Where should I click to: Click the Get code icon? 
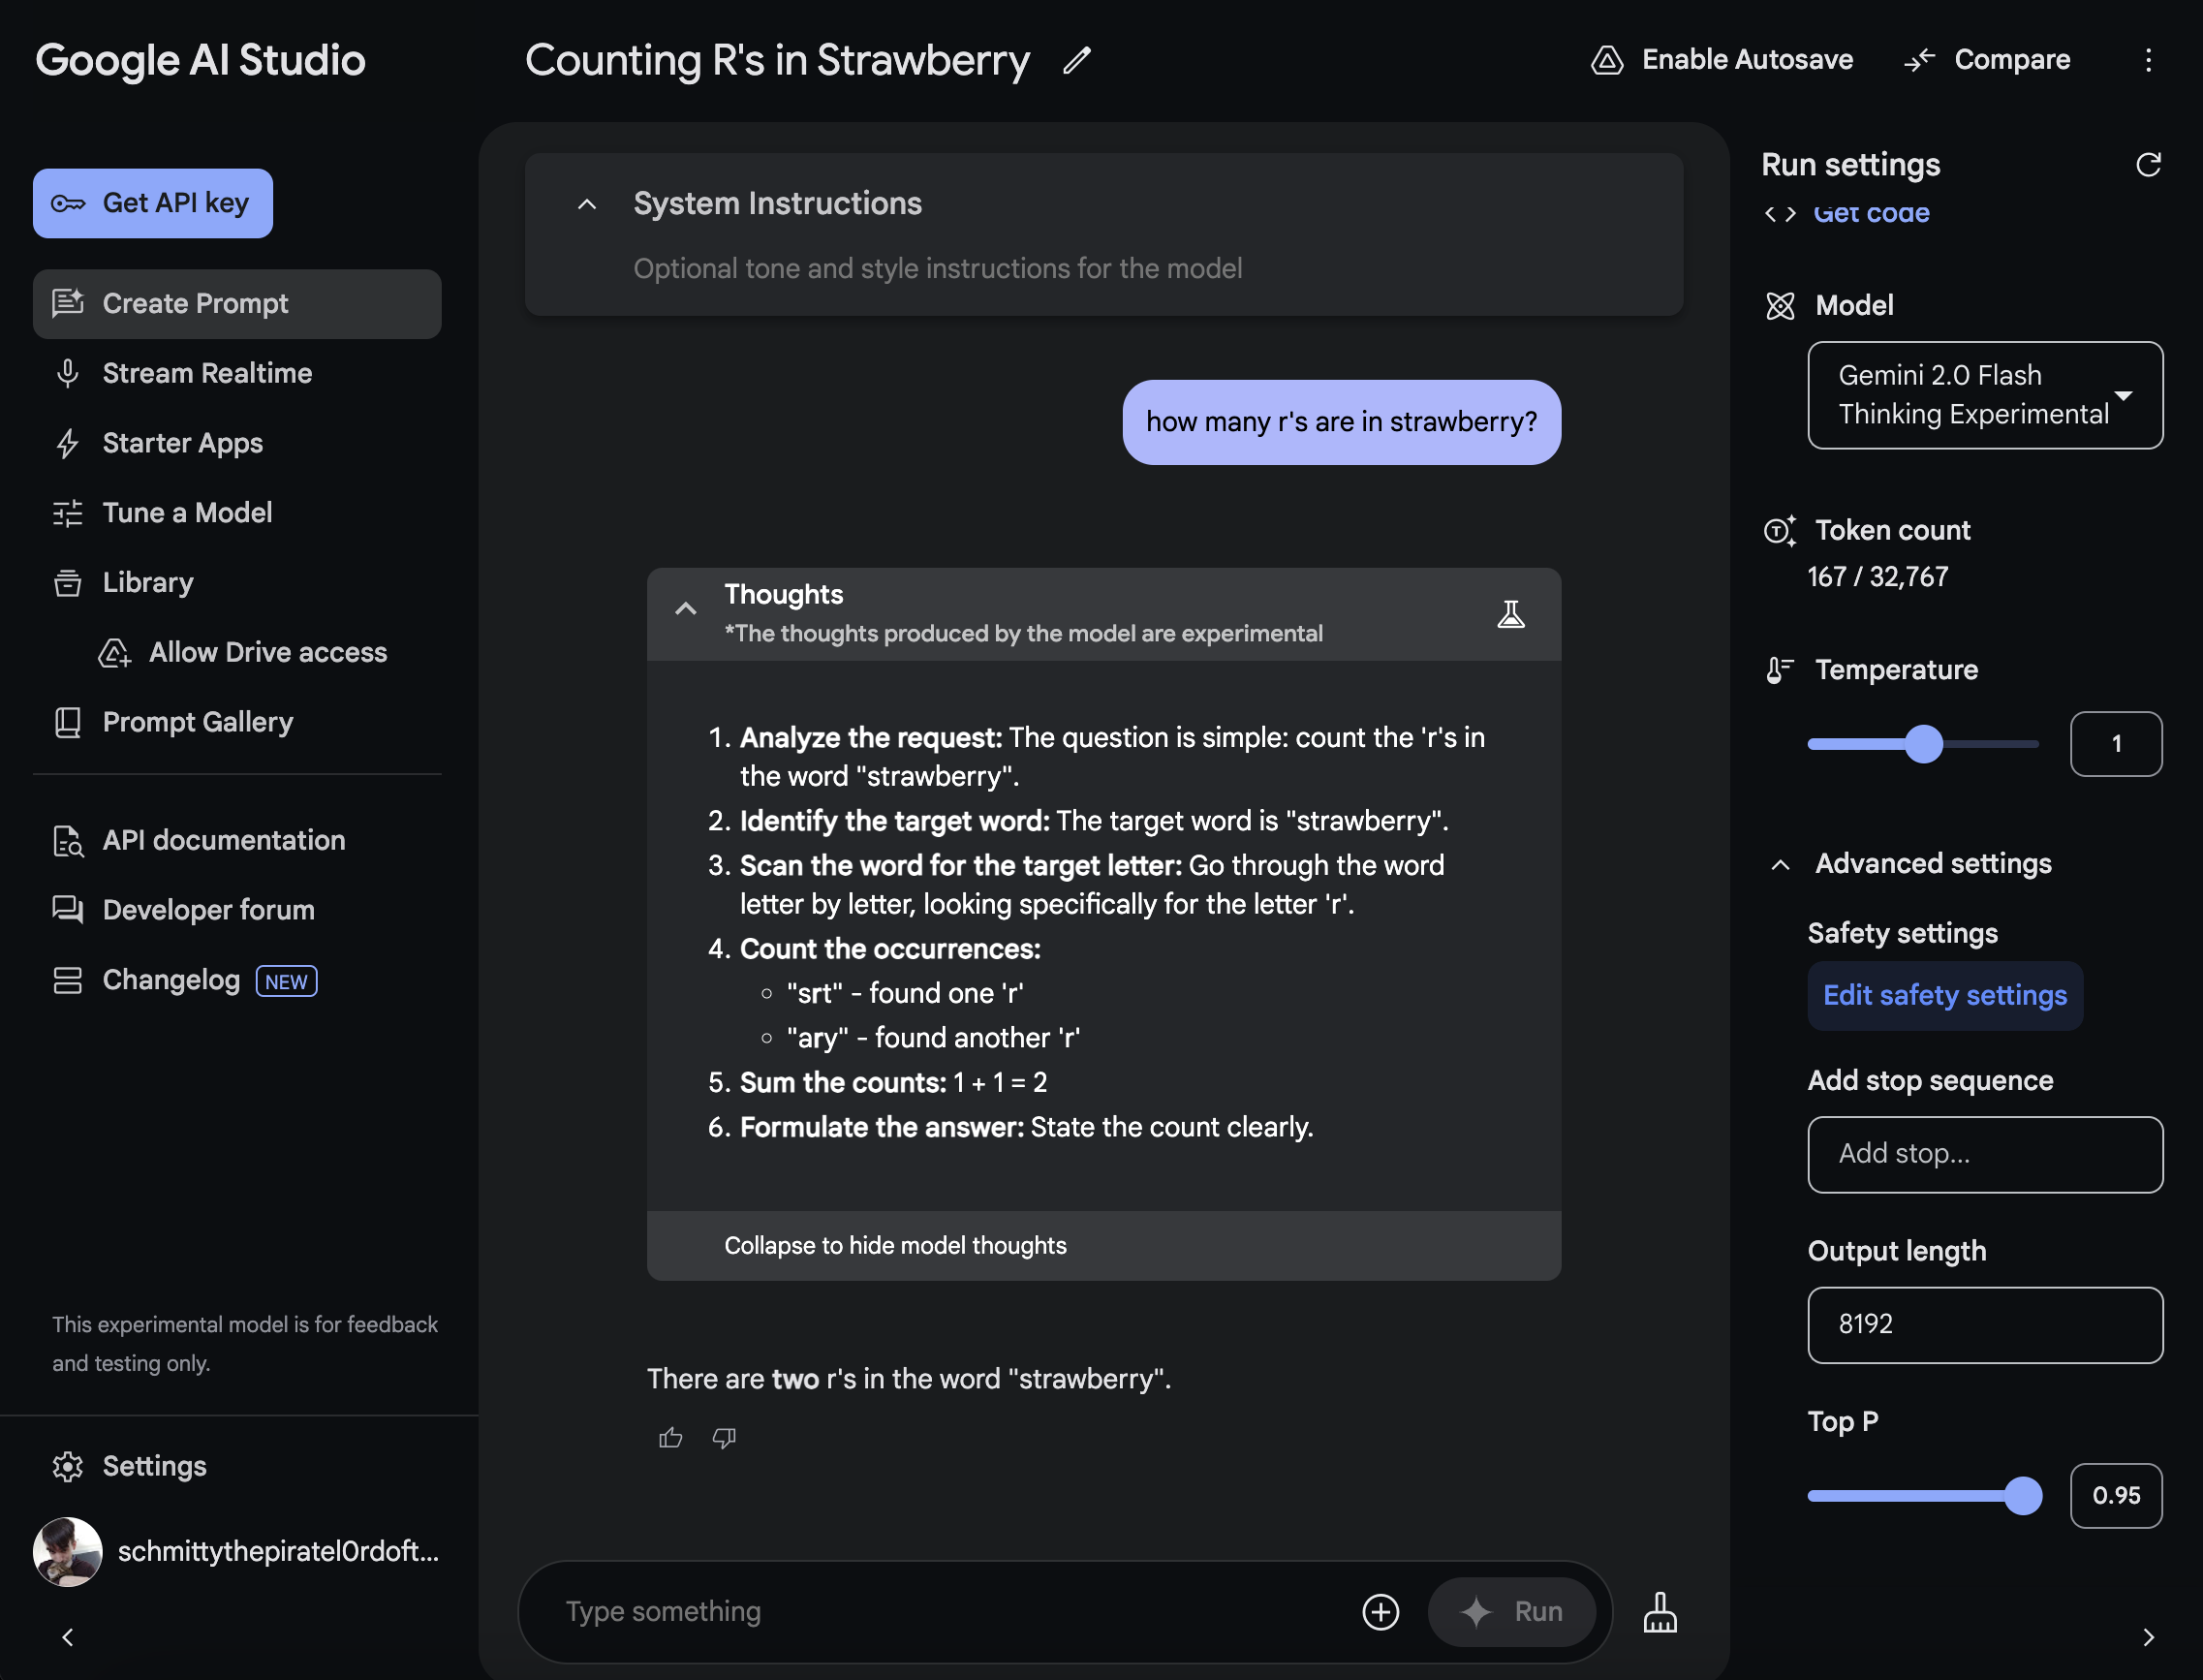(x=1780, y=212)
